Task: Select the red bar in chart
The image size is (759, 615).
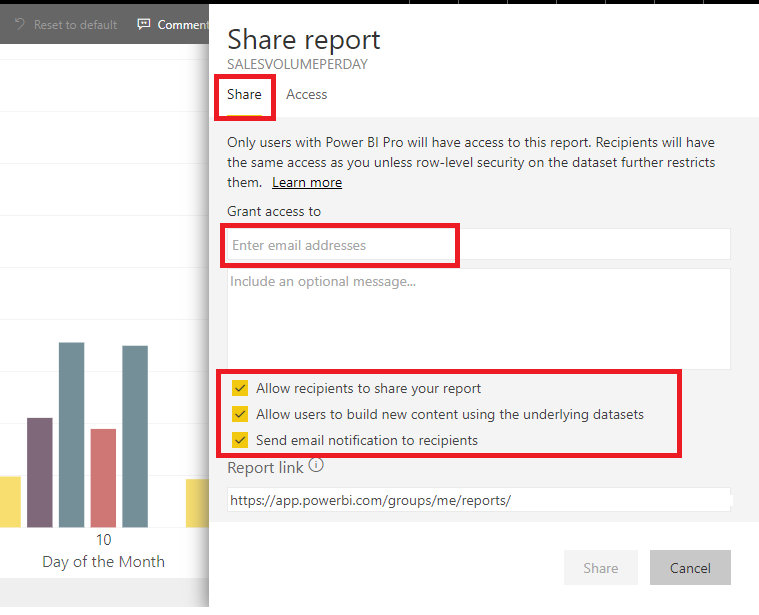Action: point(103,478)
